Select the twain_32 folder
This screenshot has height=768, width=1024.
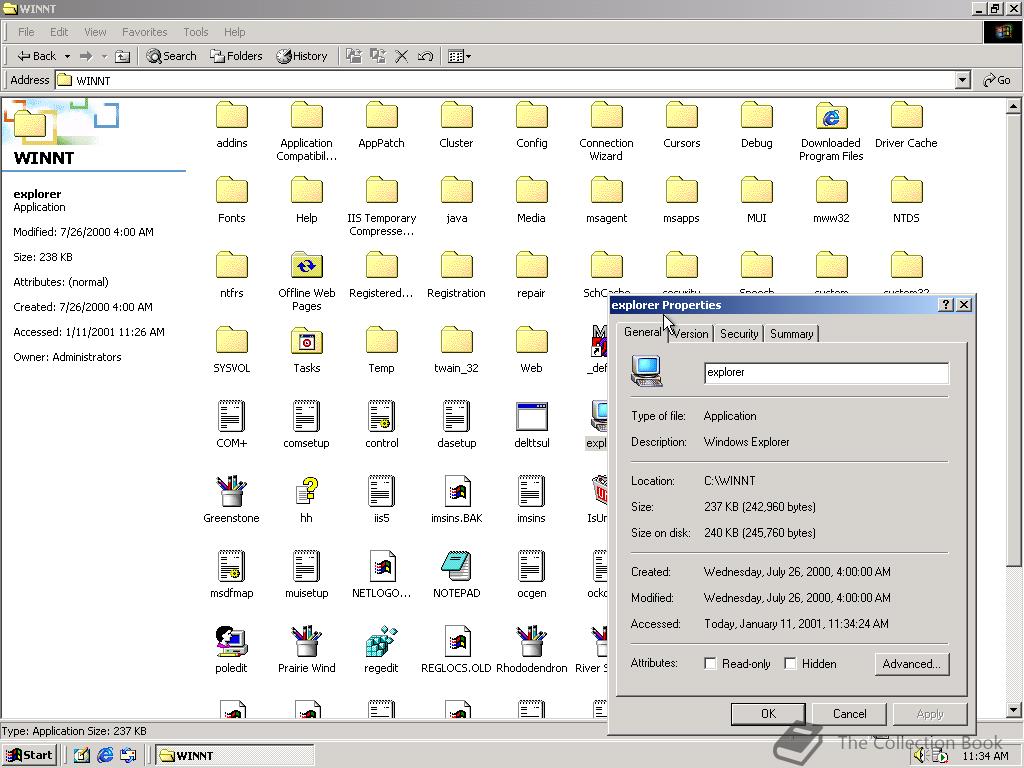point(456,342)
